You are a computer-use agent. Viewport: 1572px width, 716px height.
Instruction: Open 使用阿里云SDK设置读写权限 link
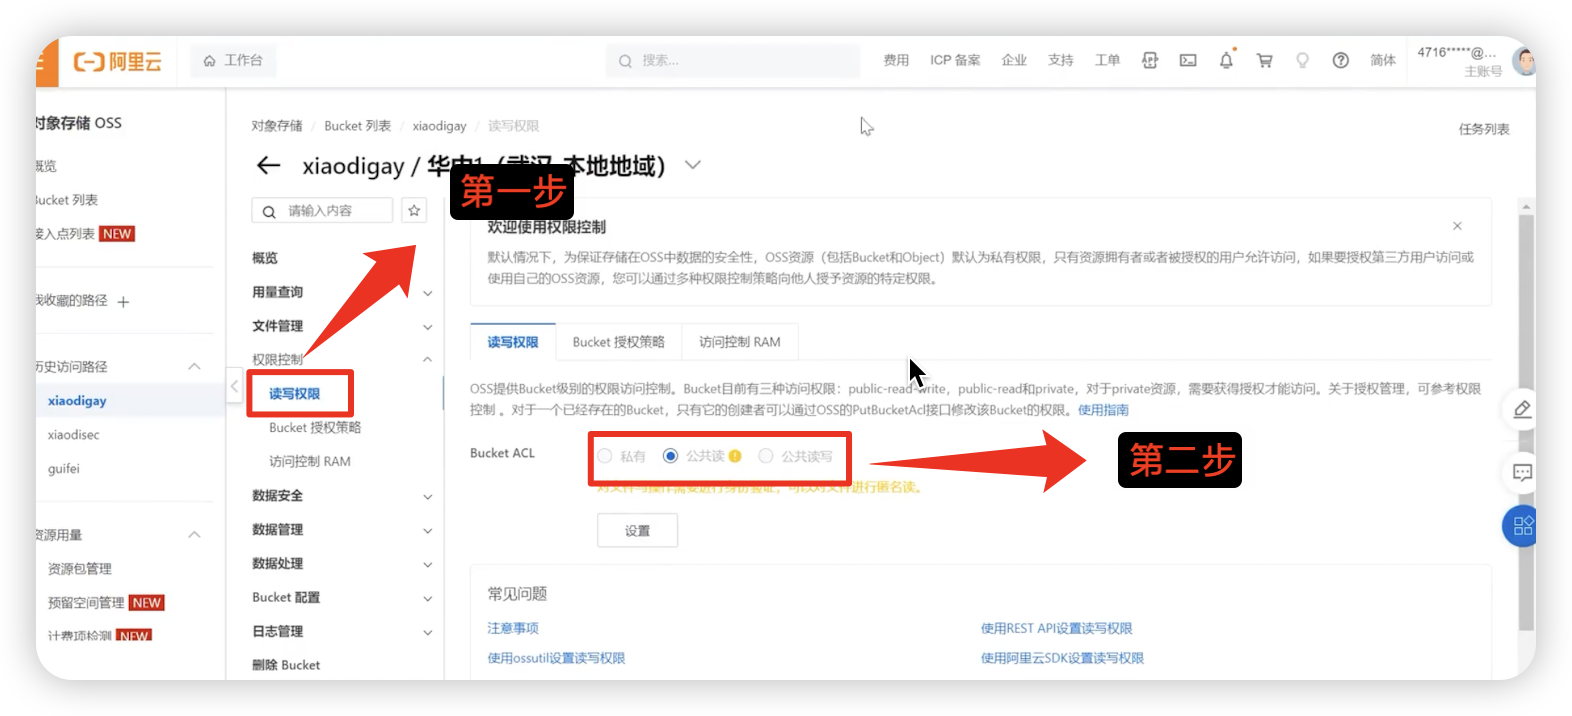tap(1062, 658)
